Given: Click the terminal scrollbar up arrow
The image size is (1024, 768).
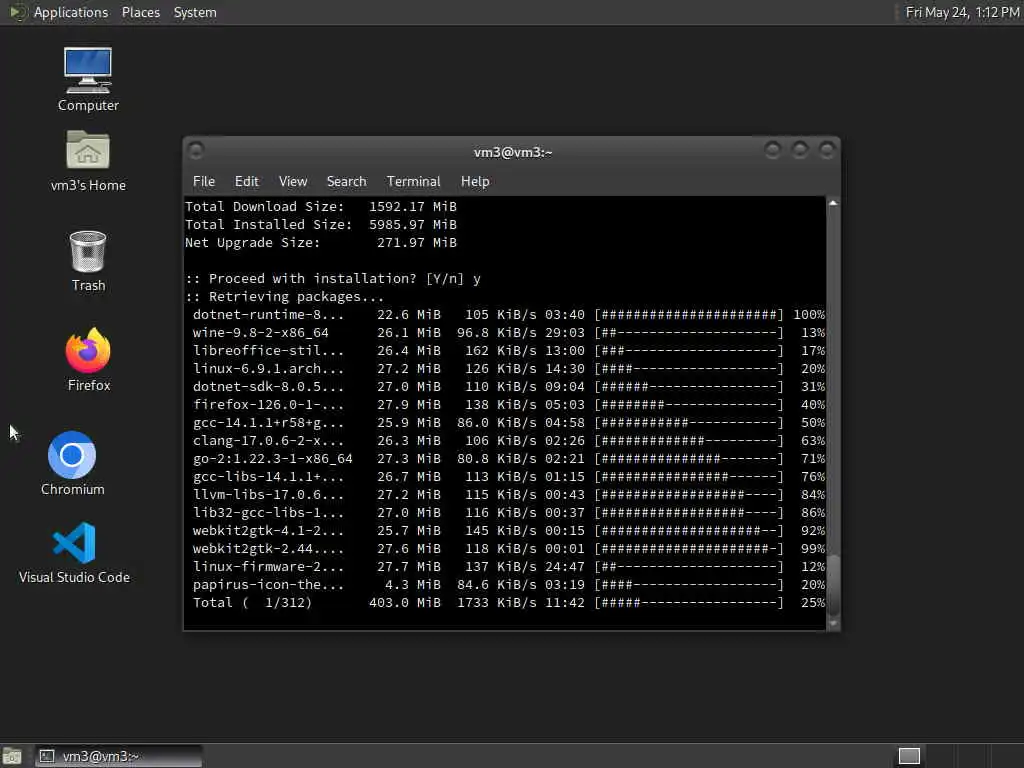Looking at the screenshot, I should point(833,203).
